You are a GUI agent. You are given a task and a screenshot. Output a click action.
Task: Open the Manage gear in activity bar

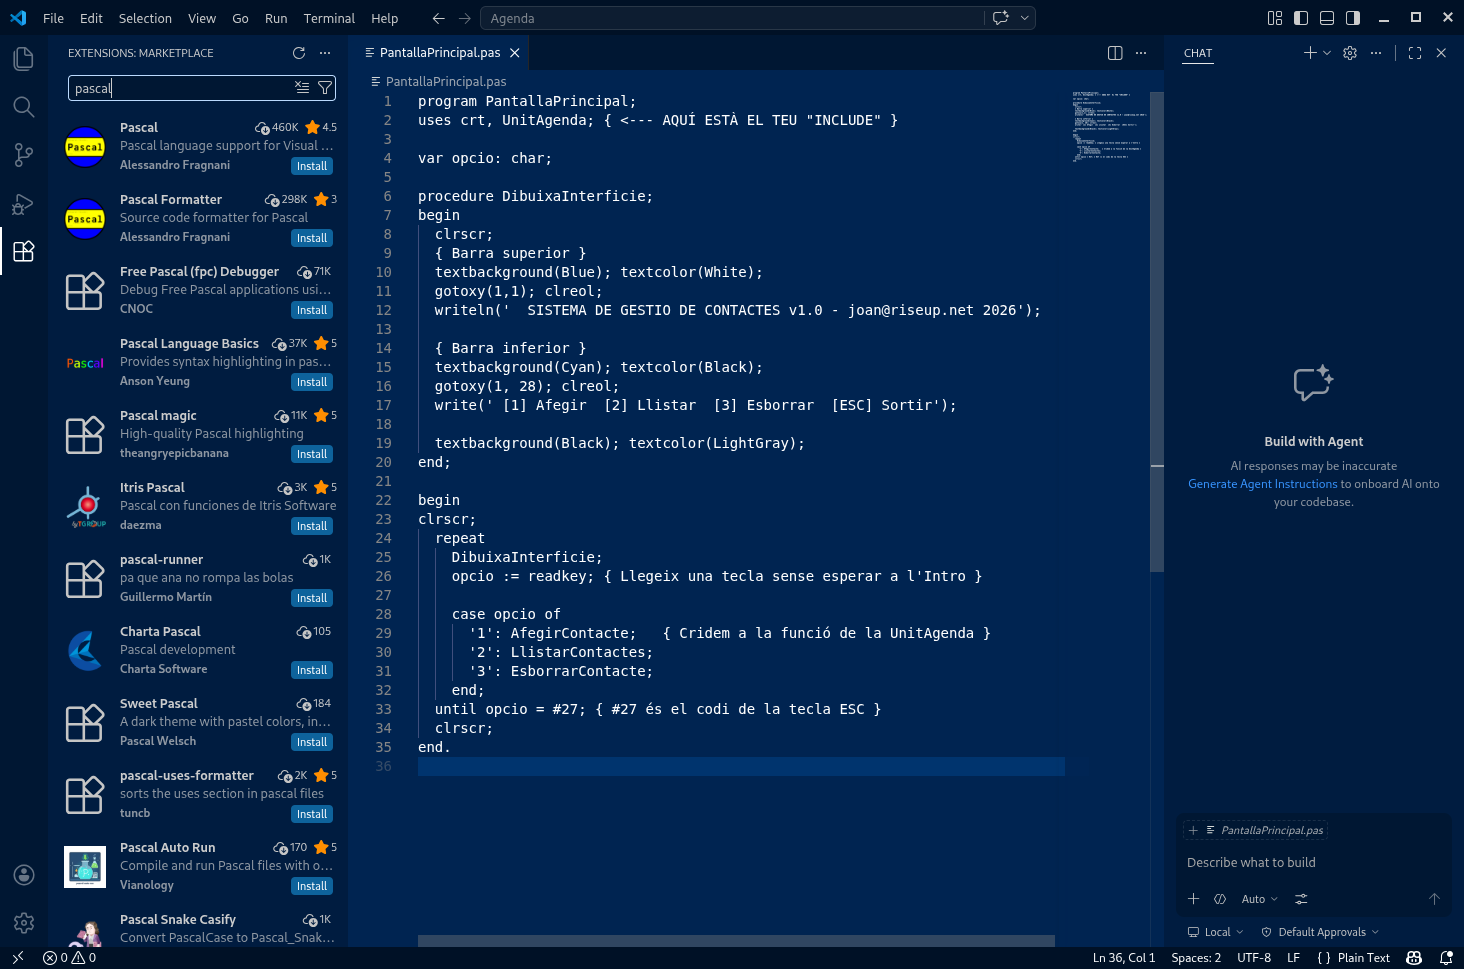[x=24, y=923]
